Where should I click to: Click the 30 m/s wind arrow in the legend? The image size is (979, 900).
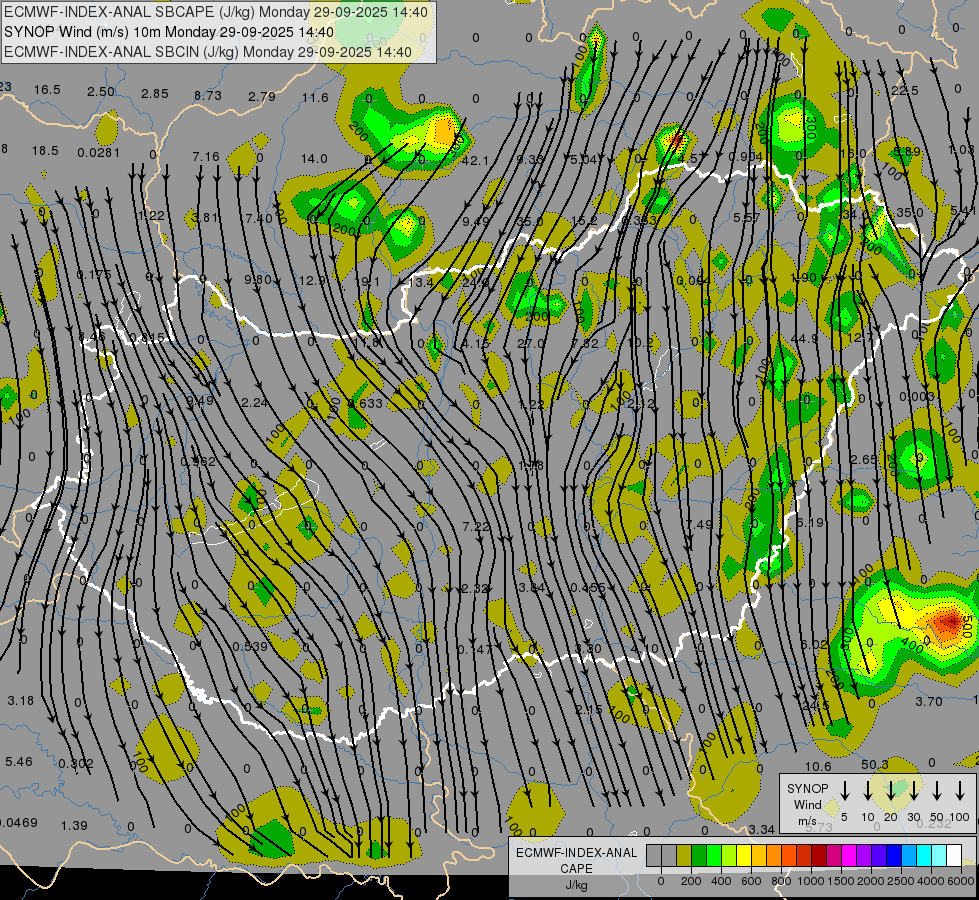coord(914,791)
